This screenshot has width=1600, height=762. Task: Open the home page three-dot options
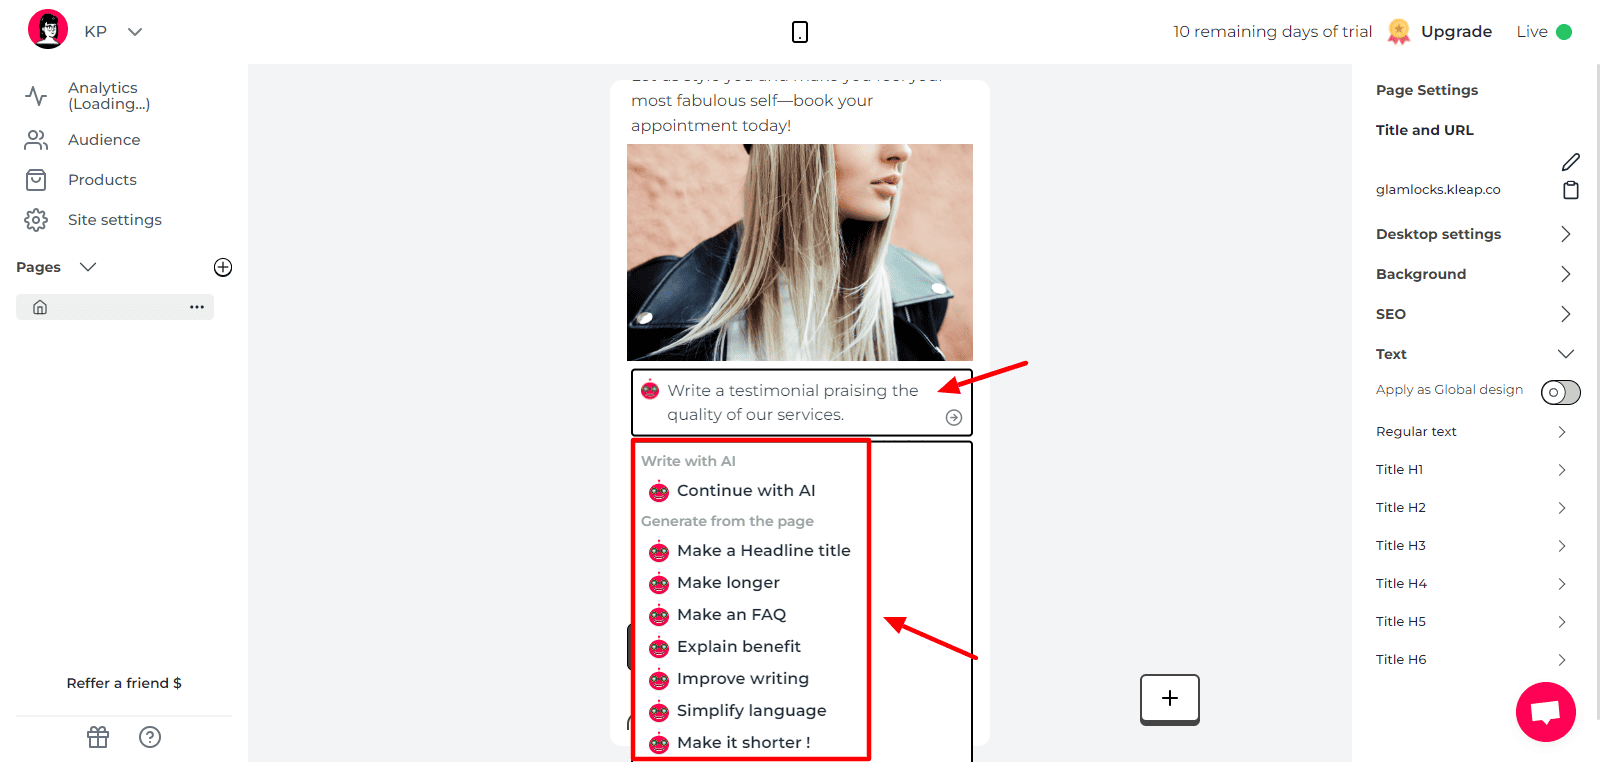click(x=197, y=307)
